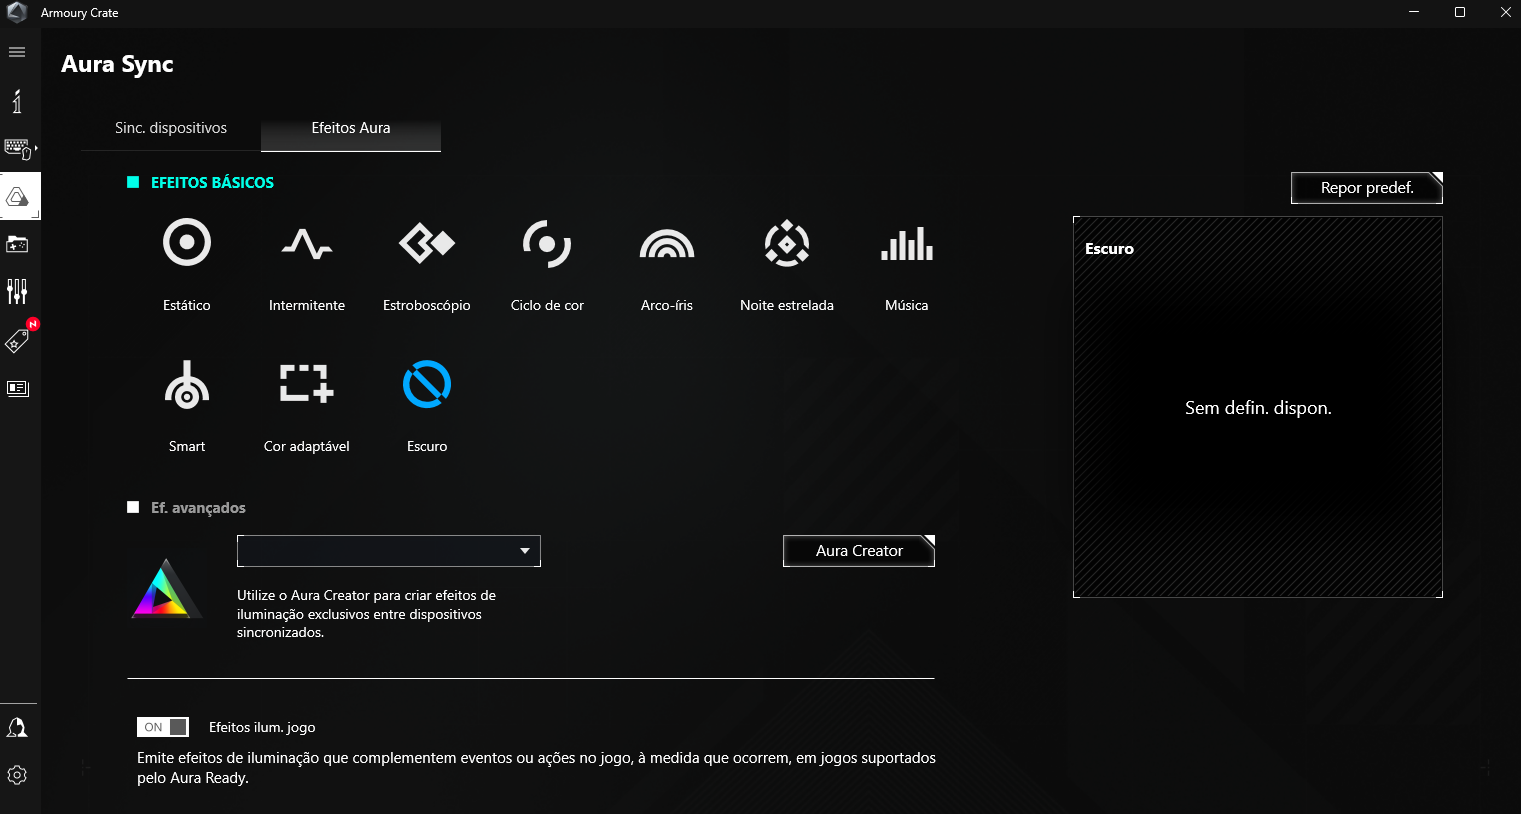
Task: Click the Repor predef. button
Action: (x=1367, y=188)
